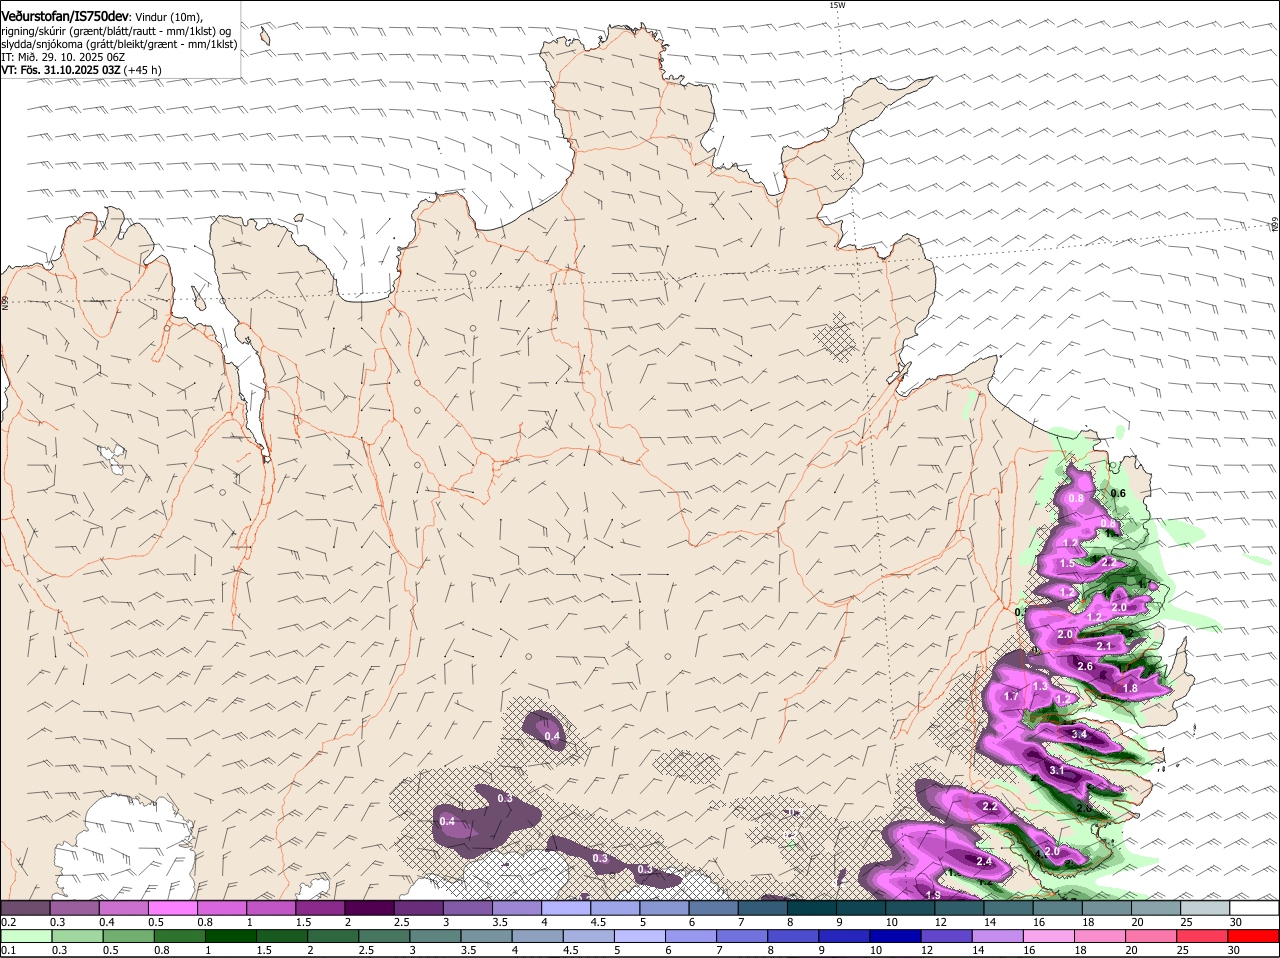Click the lower legend swatch starting at 0.5
This screenshot has width=1280, height=958.
[129, 936]
